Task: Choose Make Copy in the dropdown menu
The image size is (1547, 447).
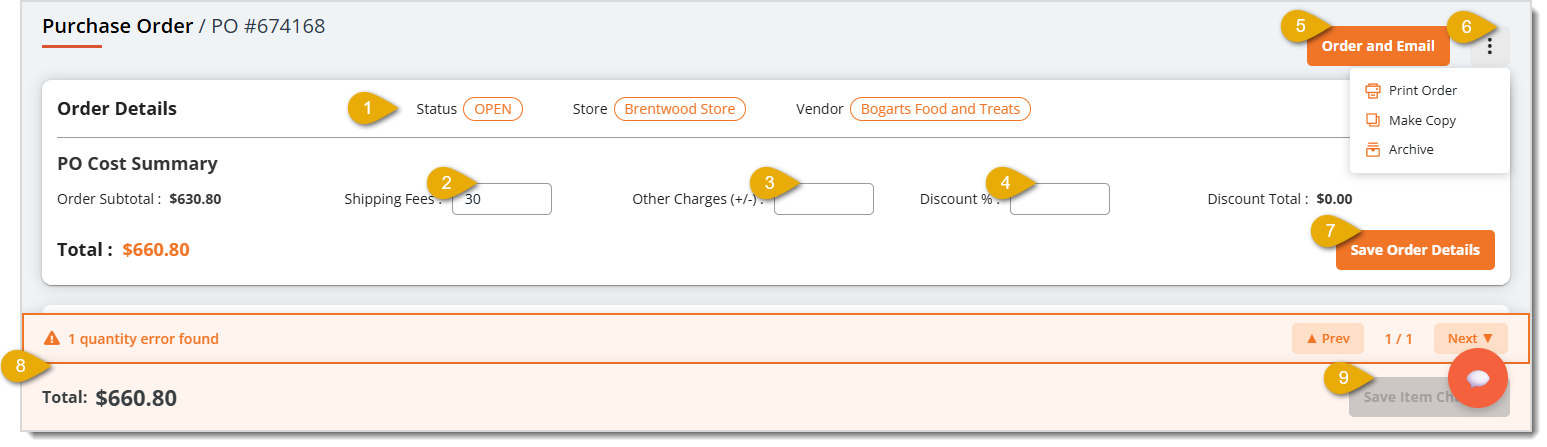Action: [1422, 120]
